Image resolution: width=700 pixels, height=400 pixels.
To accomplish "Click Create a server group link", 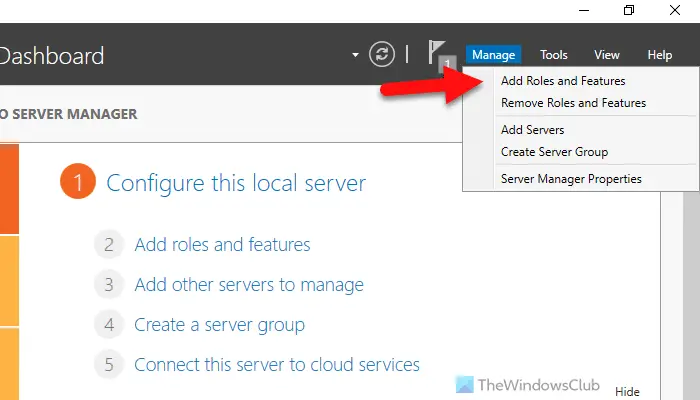I will point(219,325).
